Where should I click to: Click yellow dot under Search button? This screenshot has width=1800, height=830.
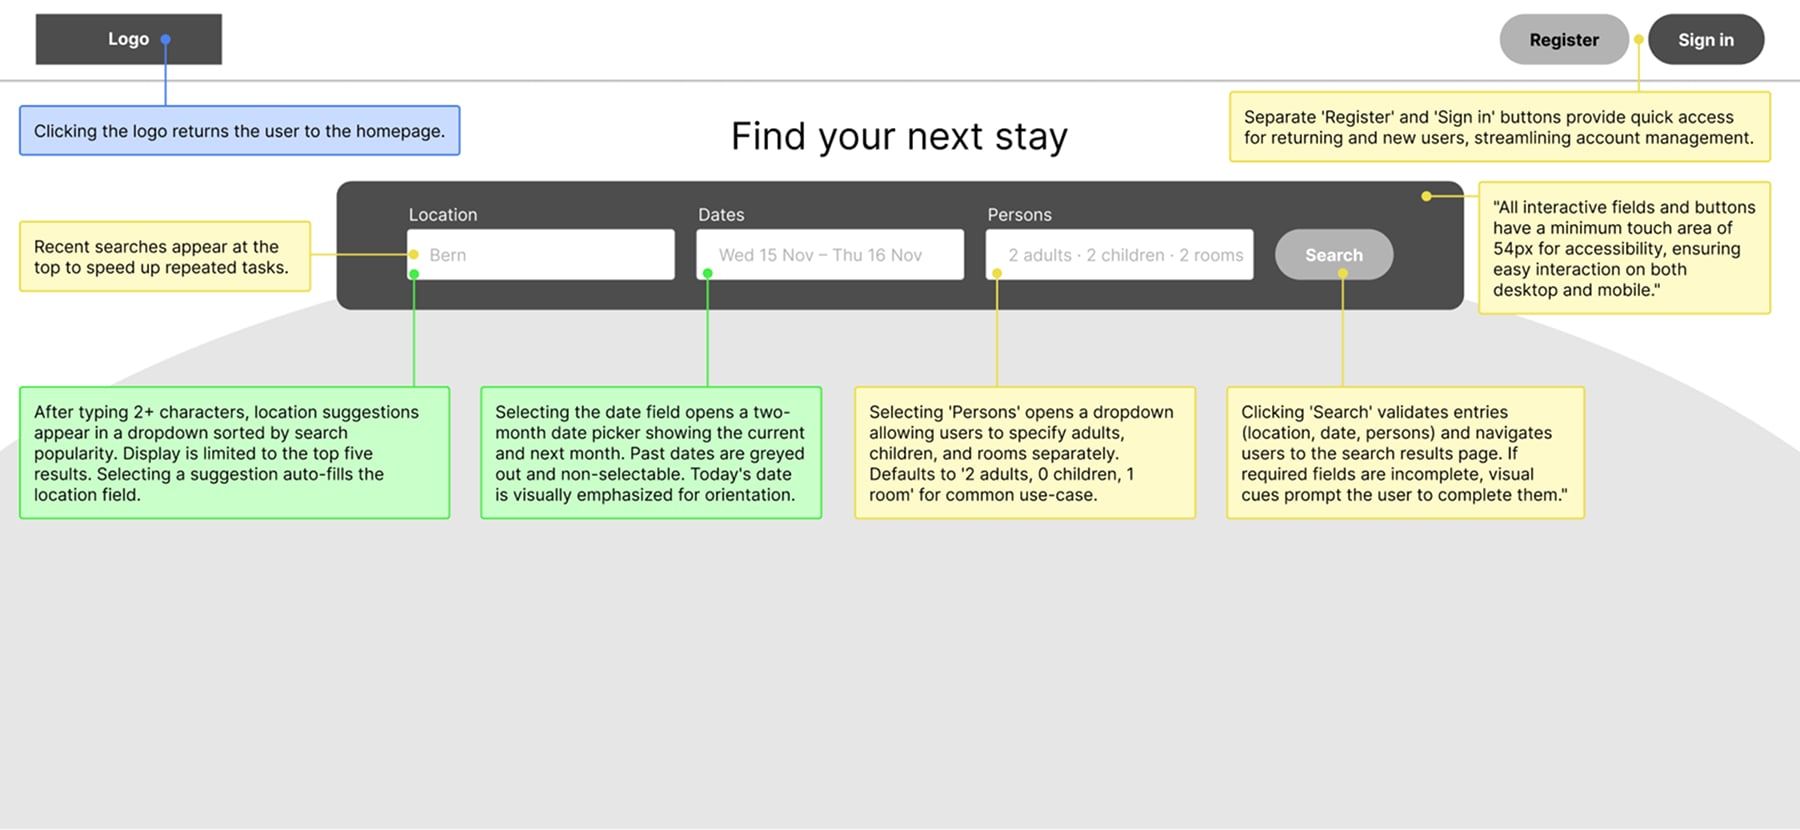pos(1342,273)
